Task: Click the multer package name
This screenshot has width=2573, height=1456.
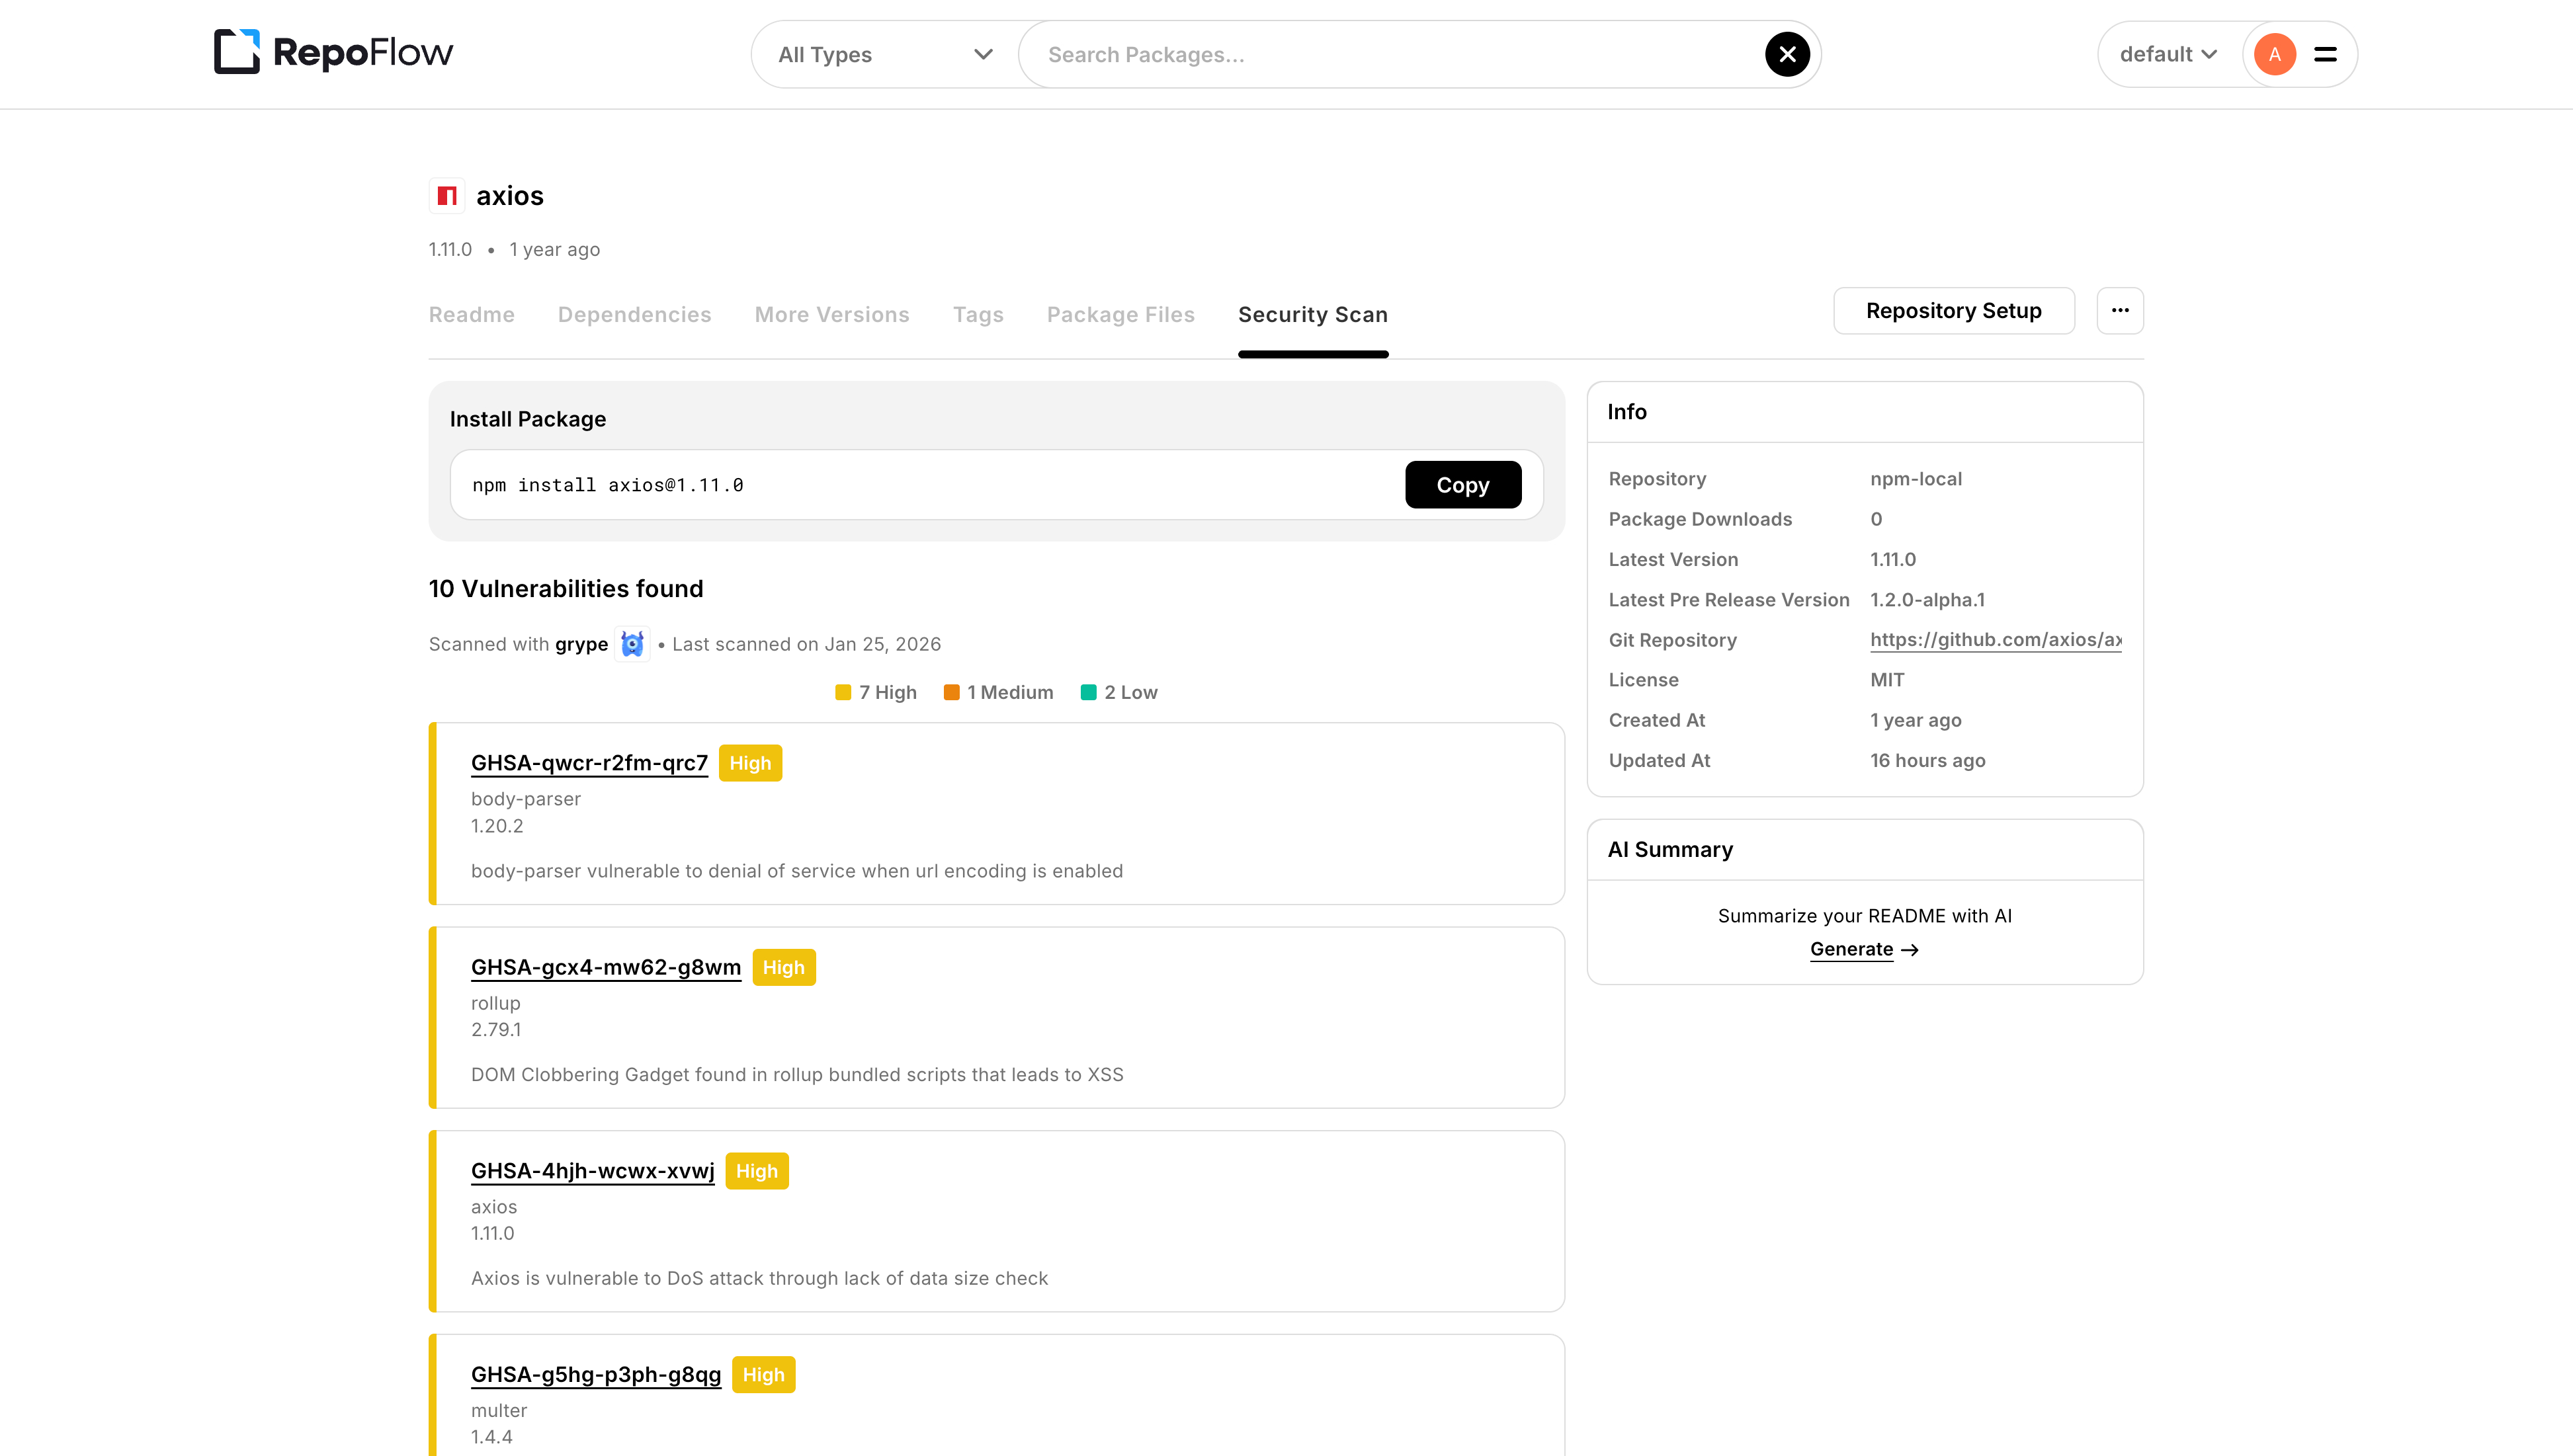Action: (x=499, y=1411)
